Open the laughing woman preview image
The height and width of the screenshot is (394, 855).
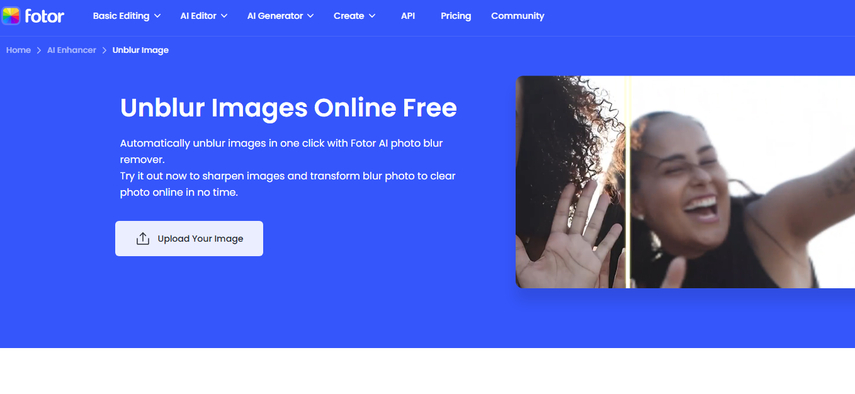tap(685, 182)
